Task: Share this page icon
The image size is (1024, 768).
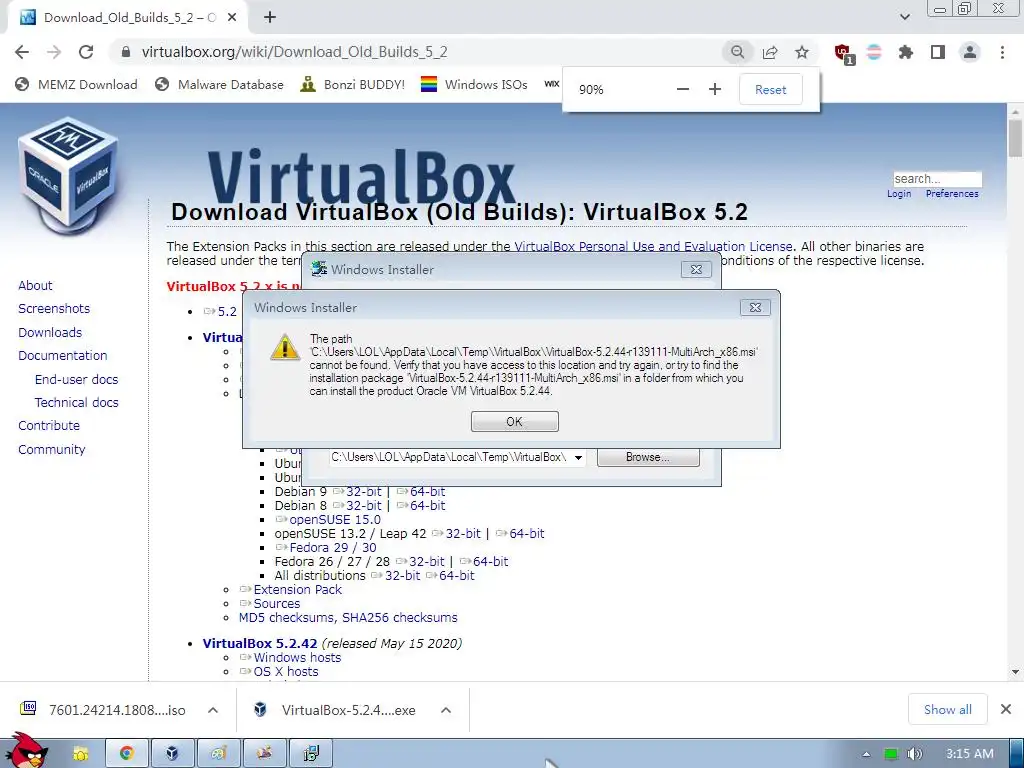Action: pyautogui.click(x=770, y=52)
